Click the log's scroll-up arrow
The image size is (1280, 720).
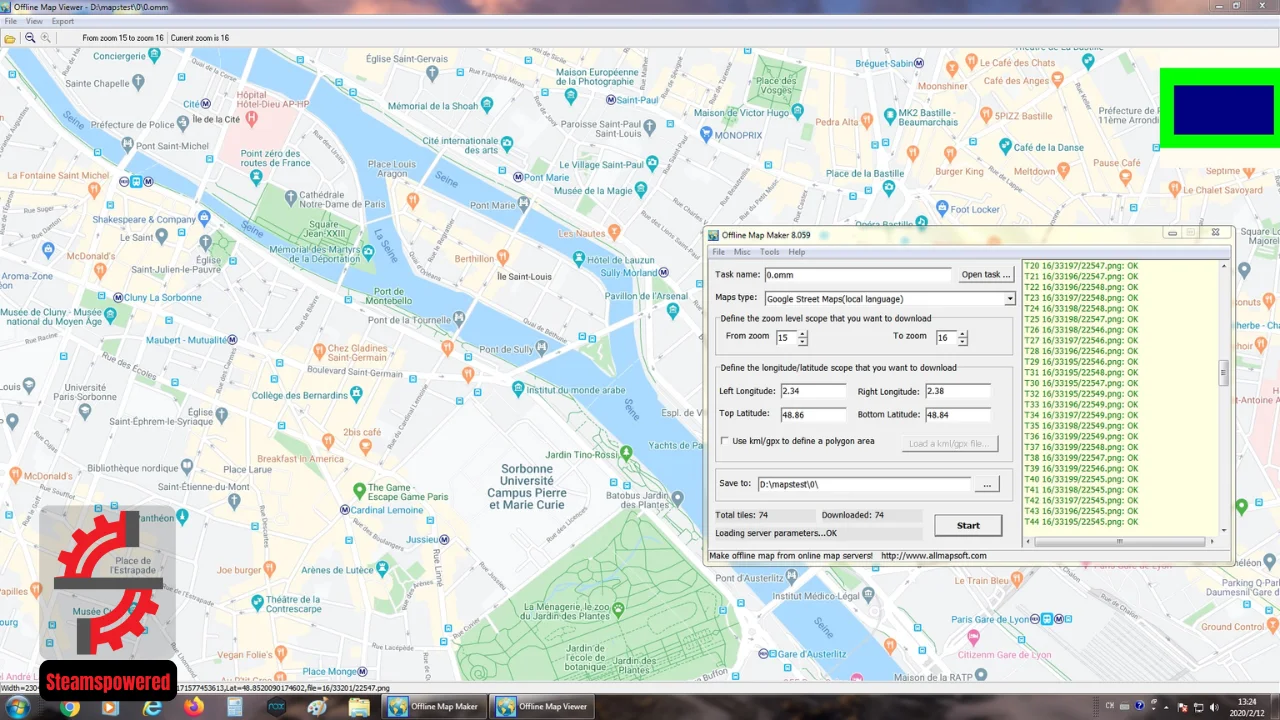click(x=1223, y=266)
